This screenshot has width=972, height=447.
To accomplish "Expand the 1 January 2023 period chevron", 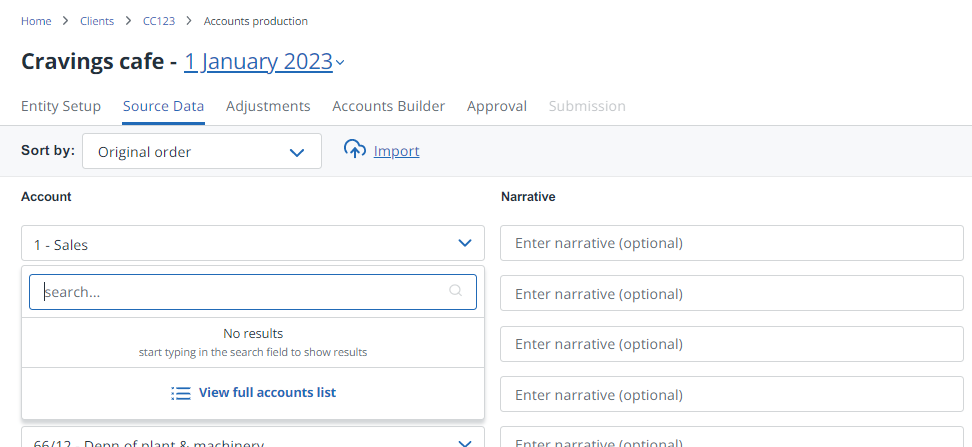I will click(x=340, y=63).
